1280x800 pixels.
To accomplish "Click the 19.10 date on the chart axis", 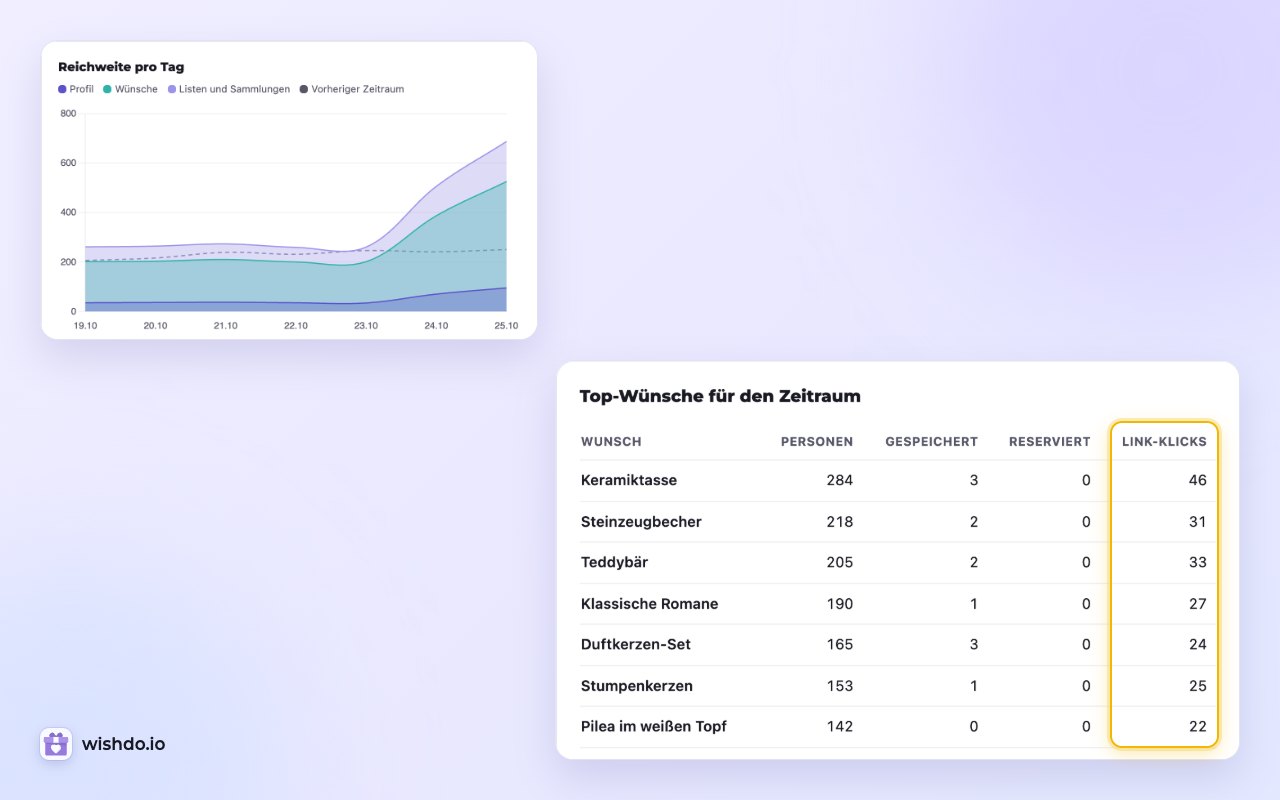I will point(85,326).
